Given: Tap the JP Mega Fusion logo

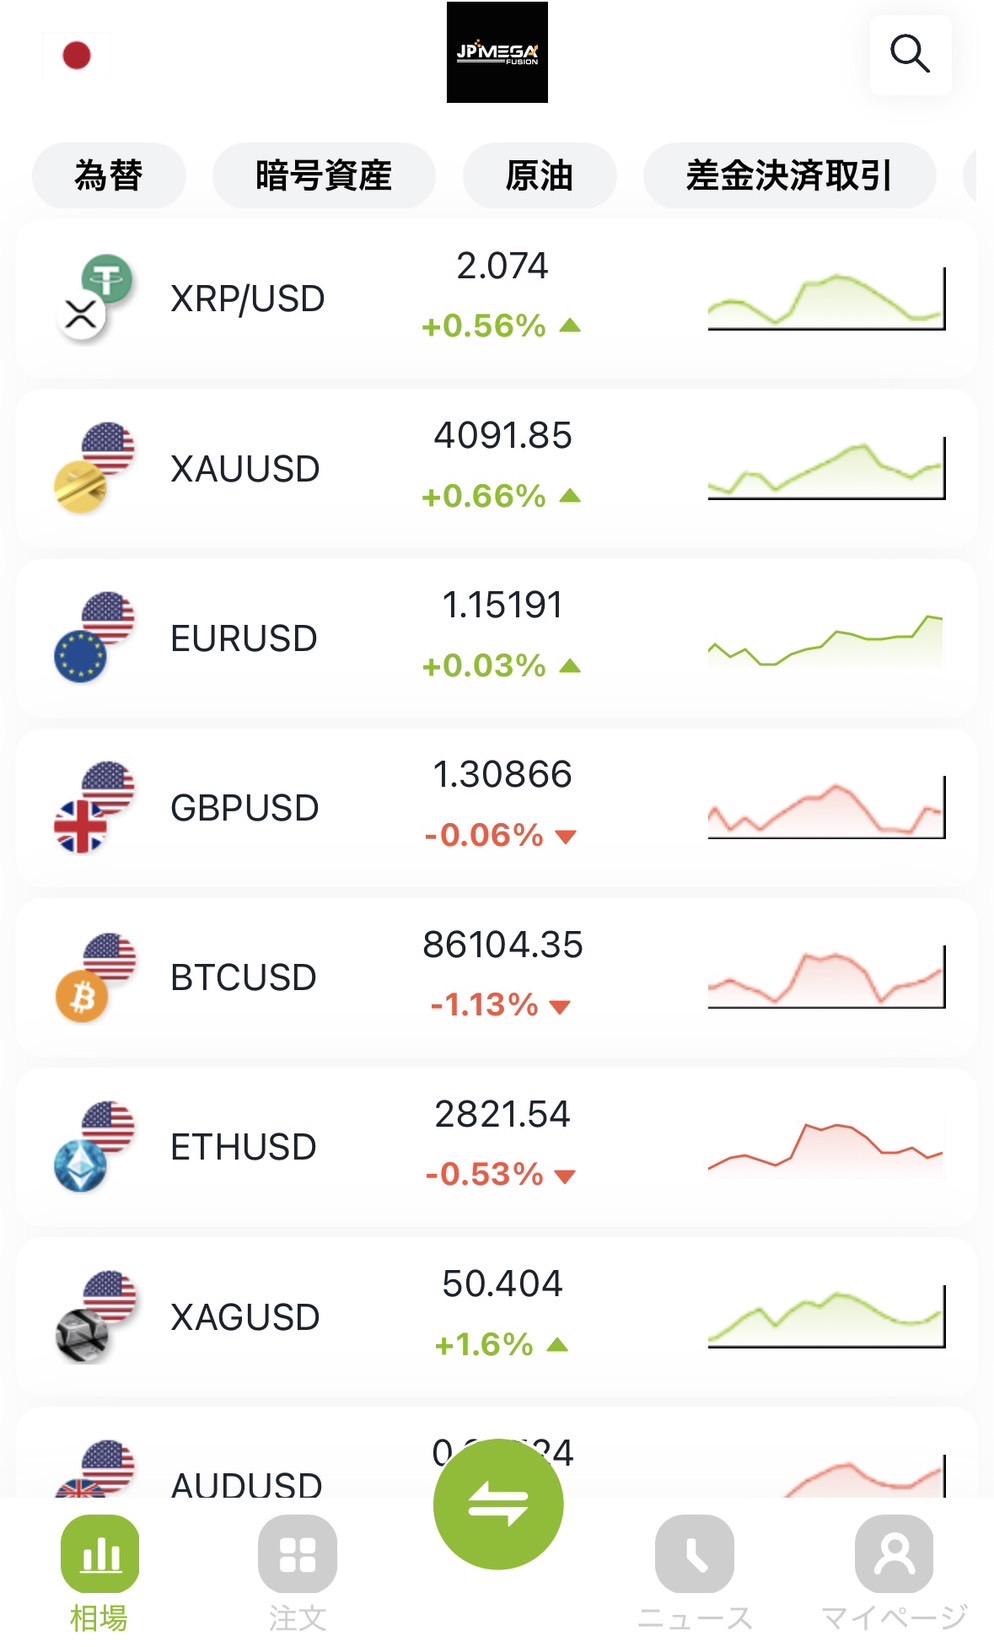Looking at the screenshot, I should click(x=497, y=53).
